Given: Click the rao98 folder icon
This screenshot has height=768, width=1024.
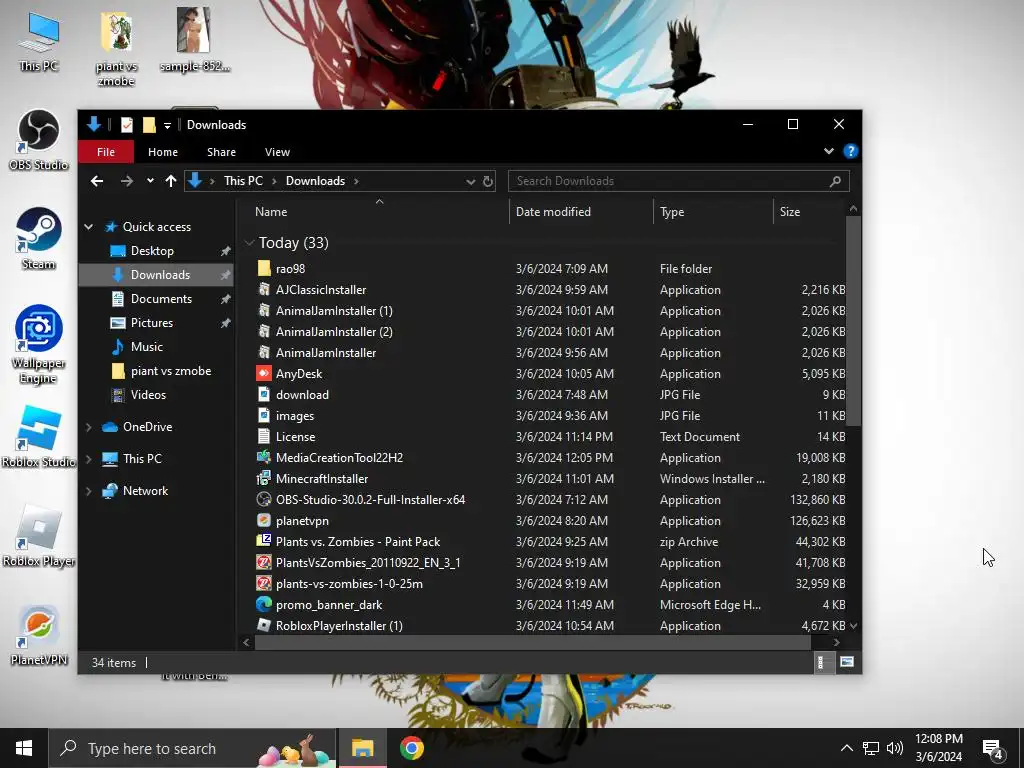Looking at the screenshot, I should (x=264, y=268).
